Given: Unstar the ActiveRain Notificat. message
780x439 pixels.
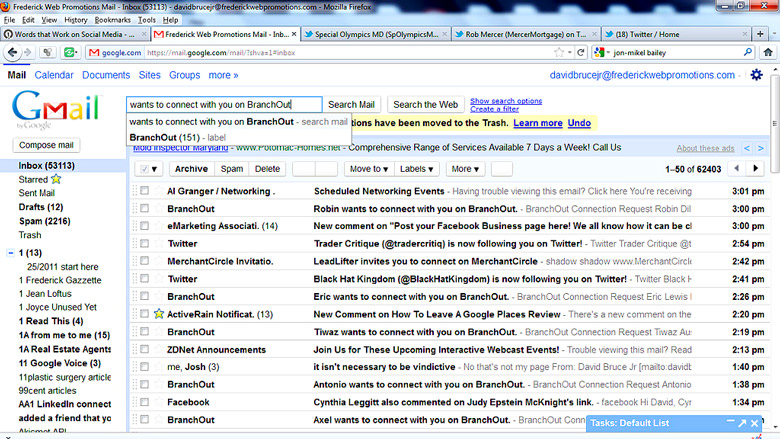Looking at the screenshot, I should pos(159,314).
